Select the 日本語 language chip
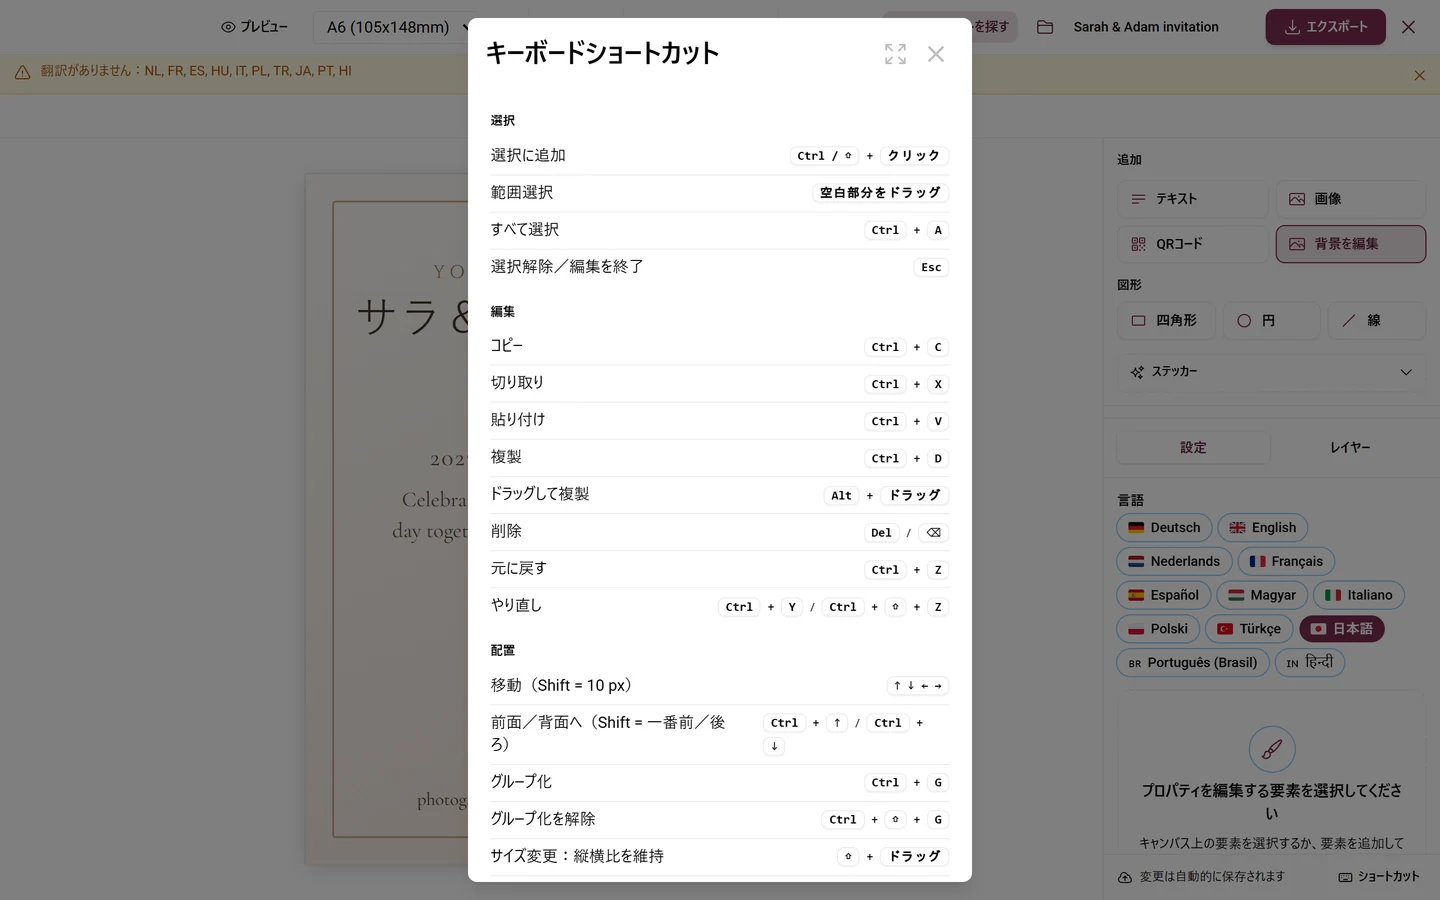This screenshot has width=1440, height=900. pyautogui.click(x=1342, y=629)
